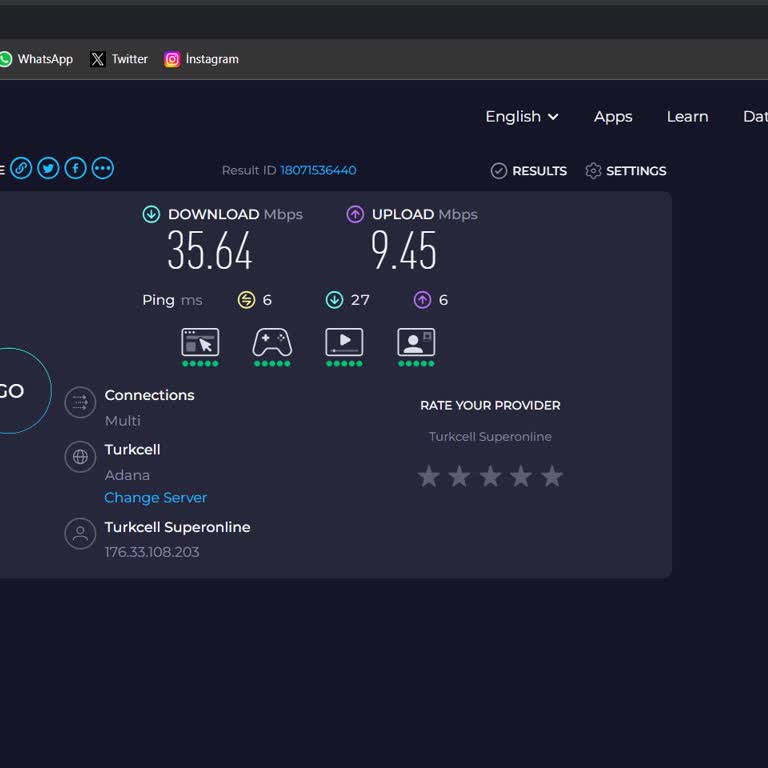The image size is (768, 768).
Task: Share result via Twitter icon
Action: pos(48,168)
